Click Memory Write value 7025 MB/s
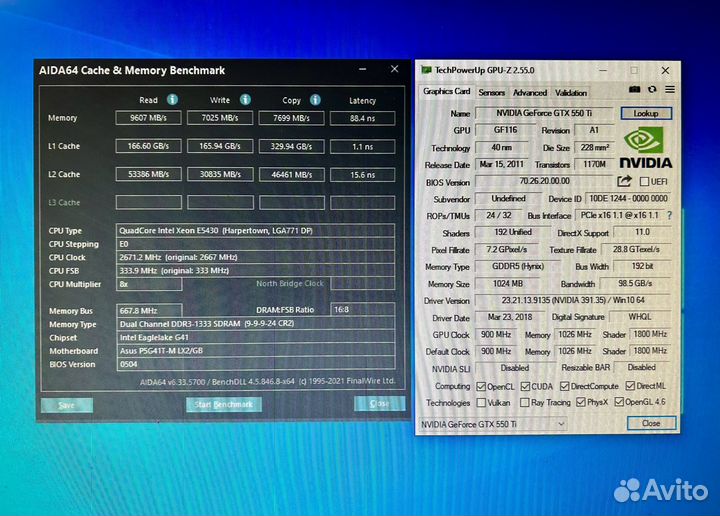The height and width of the screenshot is (516, 720). (220, 118)
